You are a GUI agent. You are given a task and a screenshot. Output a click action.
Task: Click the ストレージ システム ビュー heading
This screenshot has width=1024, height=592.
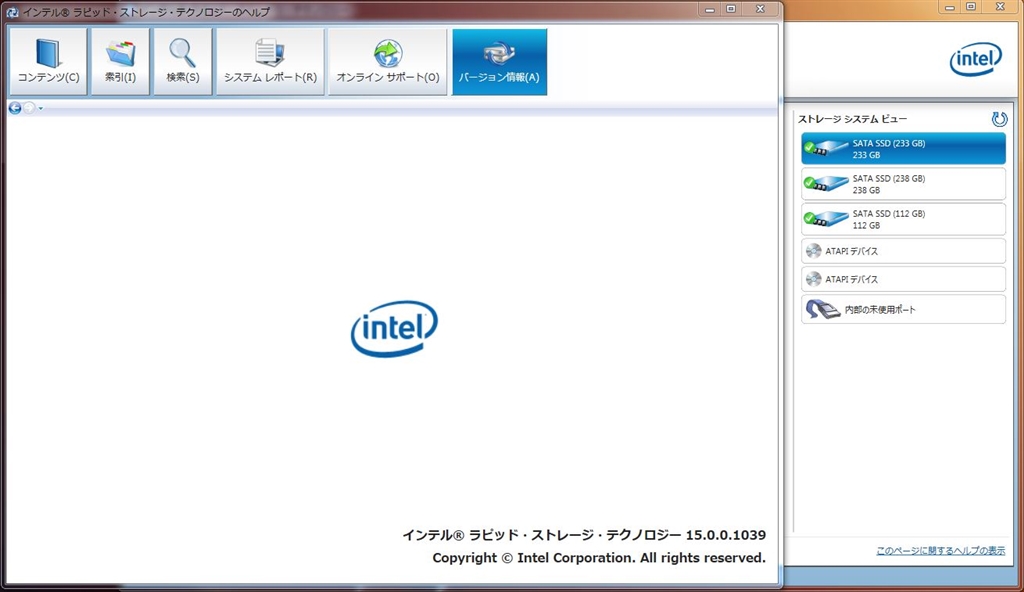(x=852, y=119)
